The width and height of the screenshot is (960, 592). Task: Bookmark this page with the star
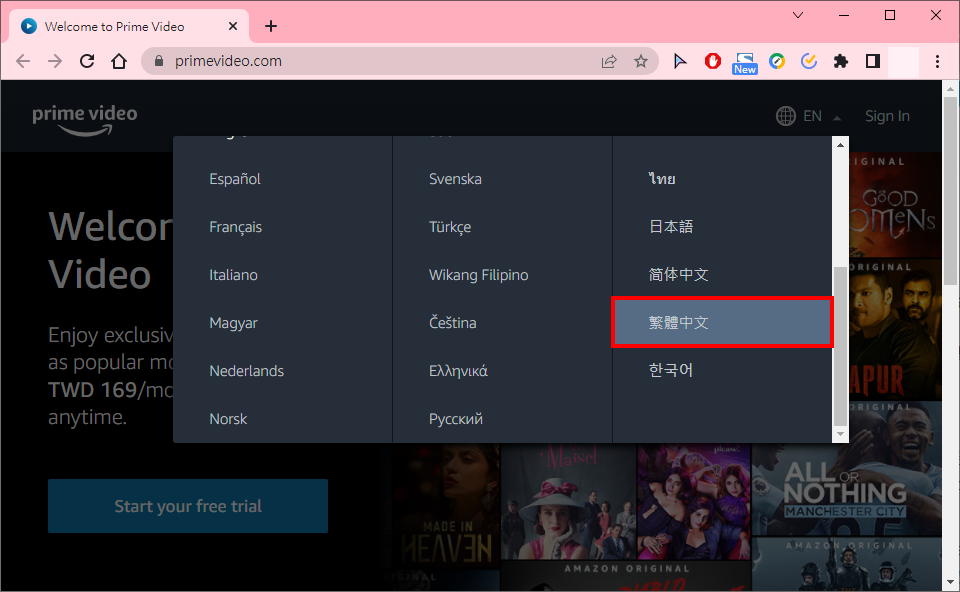[640, 61]
